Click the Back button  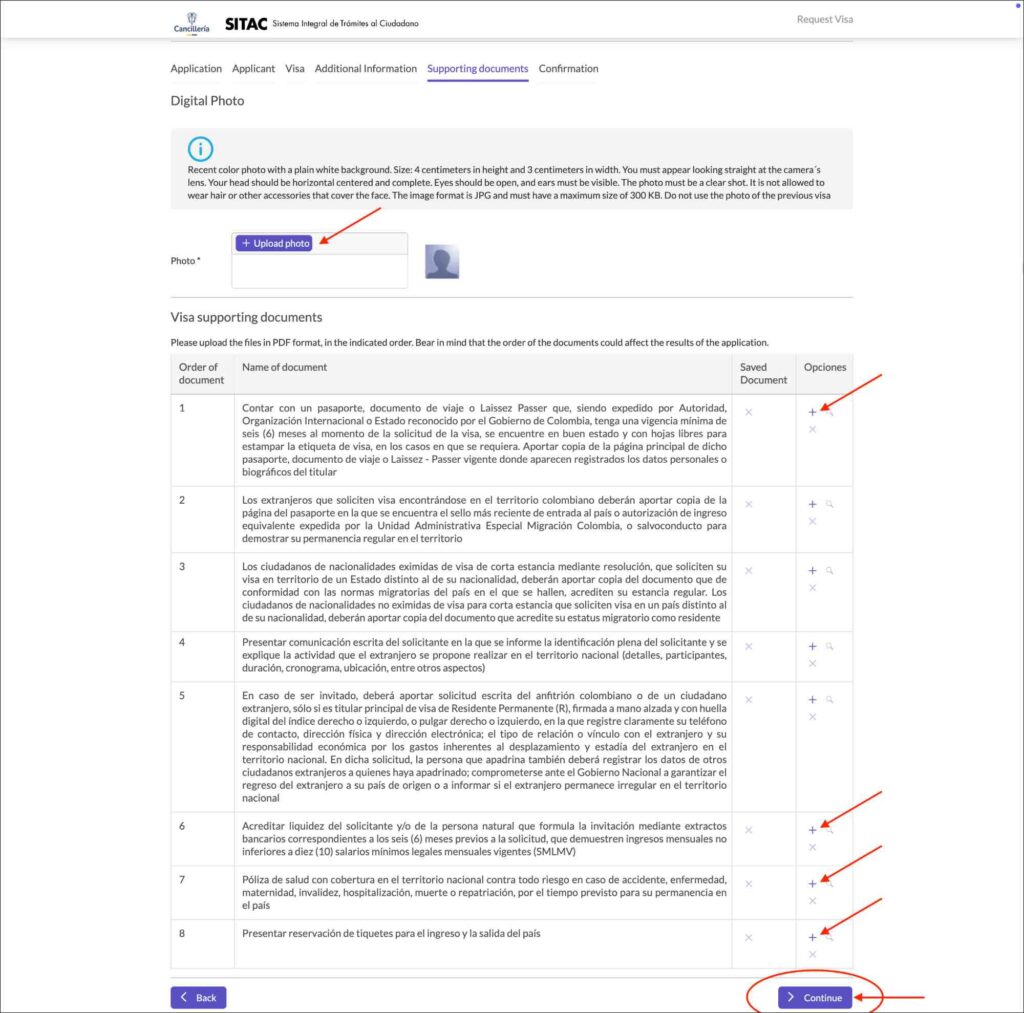[x=197, y=997]
